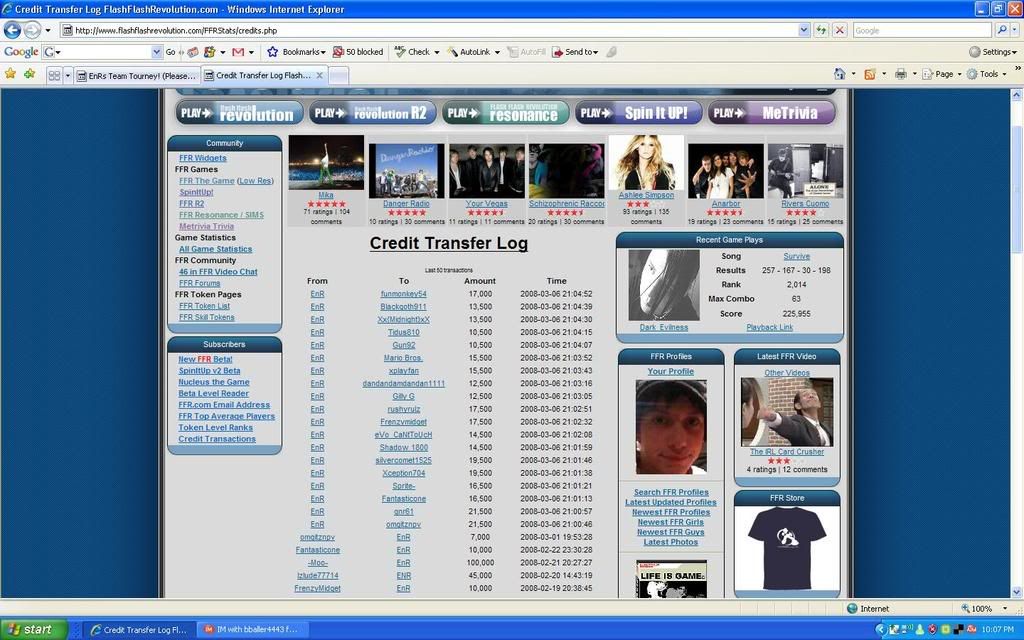Image resolution: width=1024 pixels, height=640 pixels.
Task: Click the Print icon in command bar
Action: point(900,74)
